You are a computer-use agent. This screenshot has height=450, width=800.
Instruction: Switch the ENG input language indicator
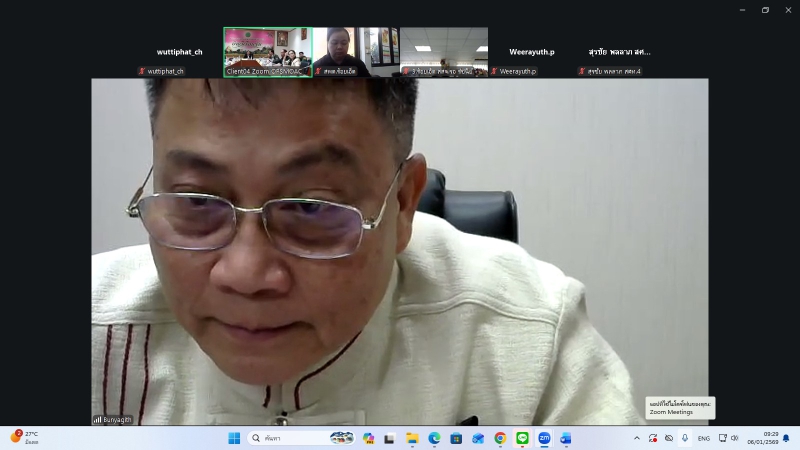click(x=704, y=438)
